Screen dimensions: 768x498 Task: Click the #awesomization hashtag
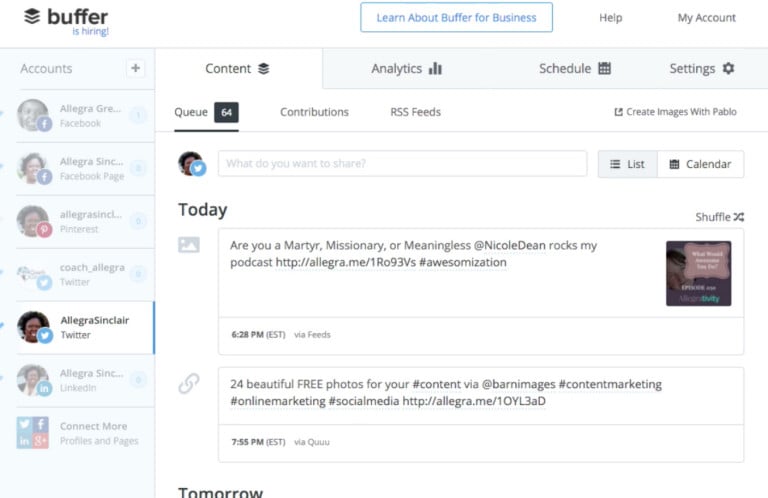click(463, 262)
